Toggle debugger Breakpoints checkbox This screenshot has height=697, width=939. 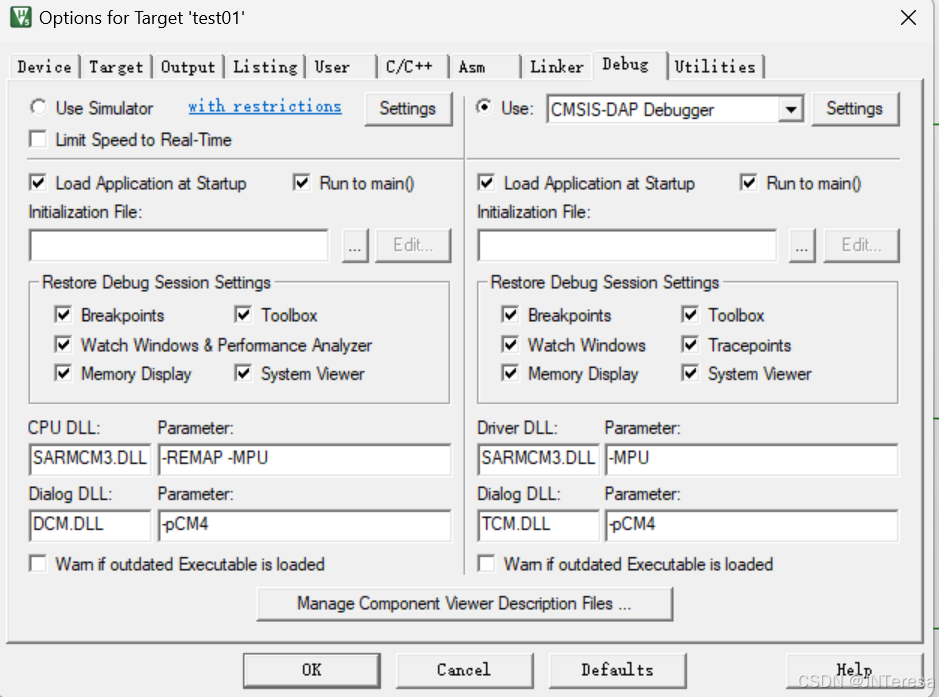pos(510,314)
